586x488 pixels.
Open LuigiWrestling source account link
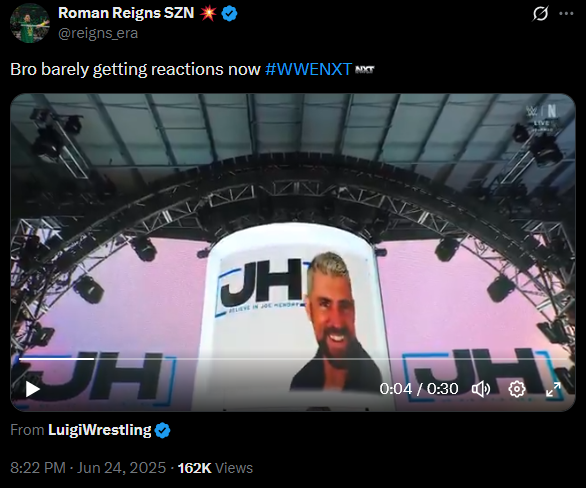click(99, 430)
